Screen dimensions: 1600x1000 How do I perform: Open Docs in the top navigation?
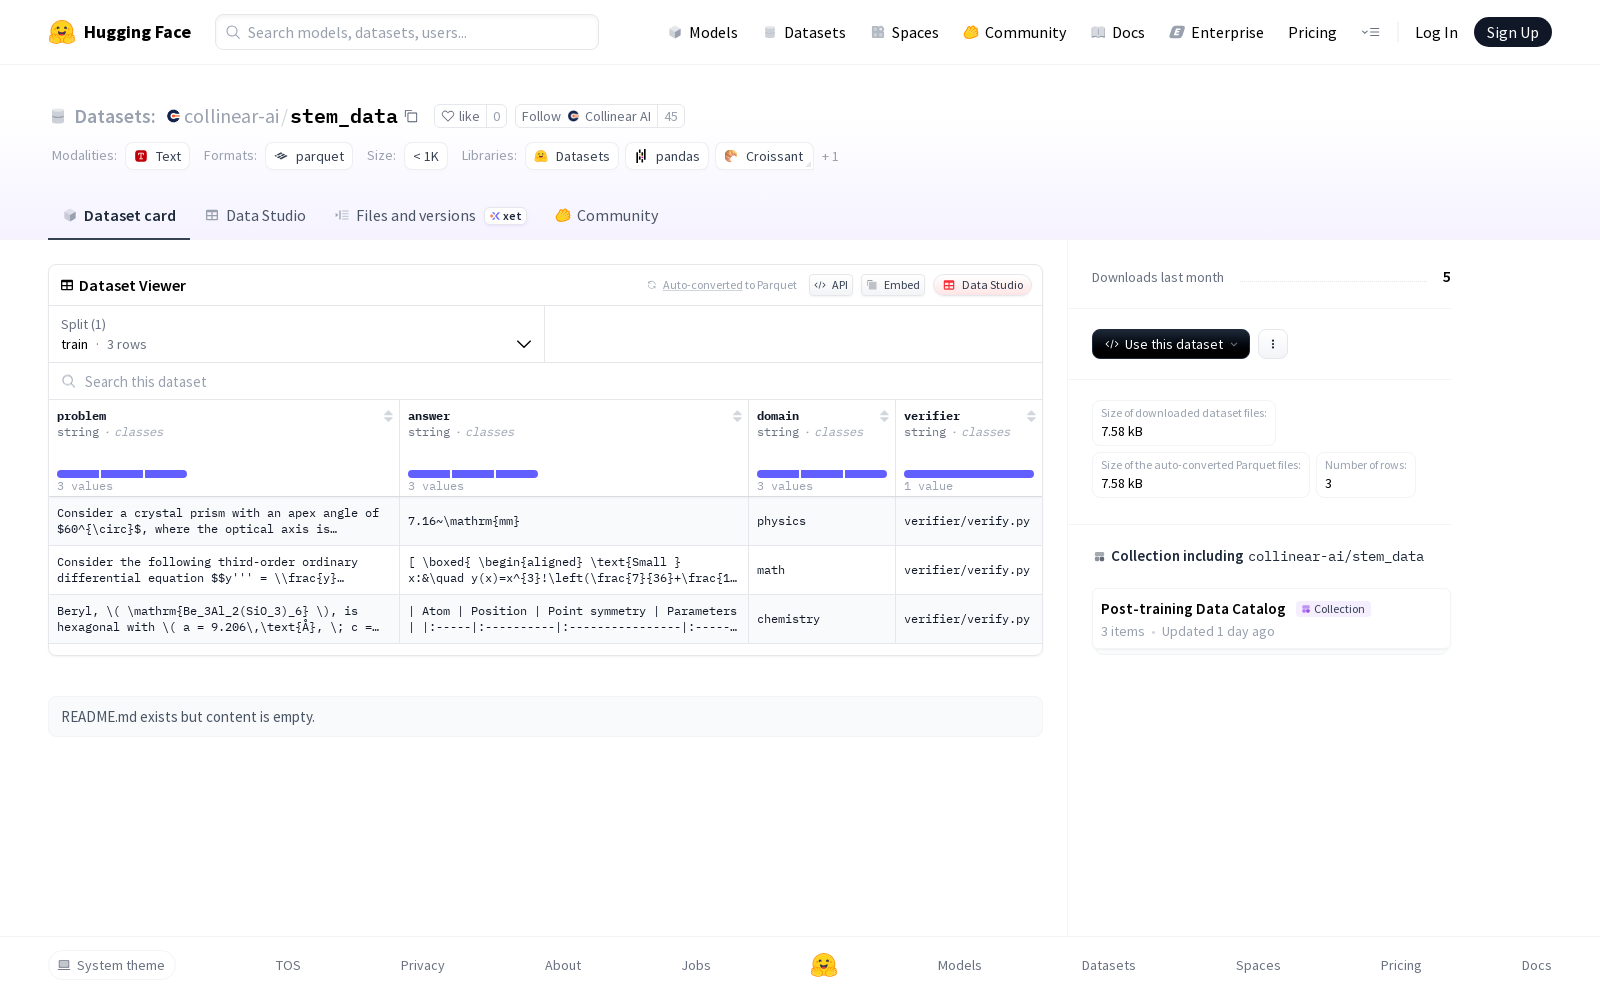(1117, 32)
